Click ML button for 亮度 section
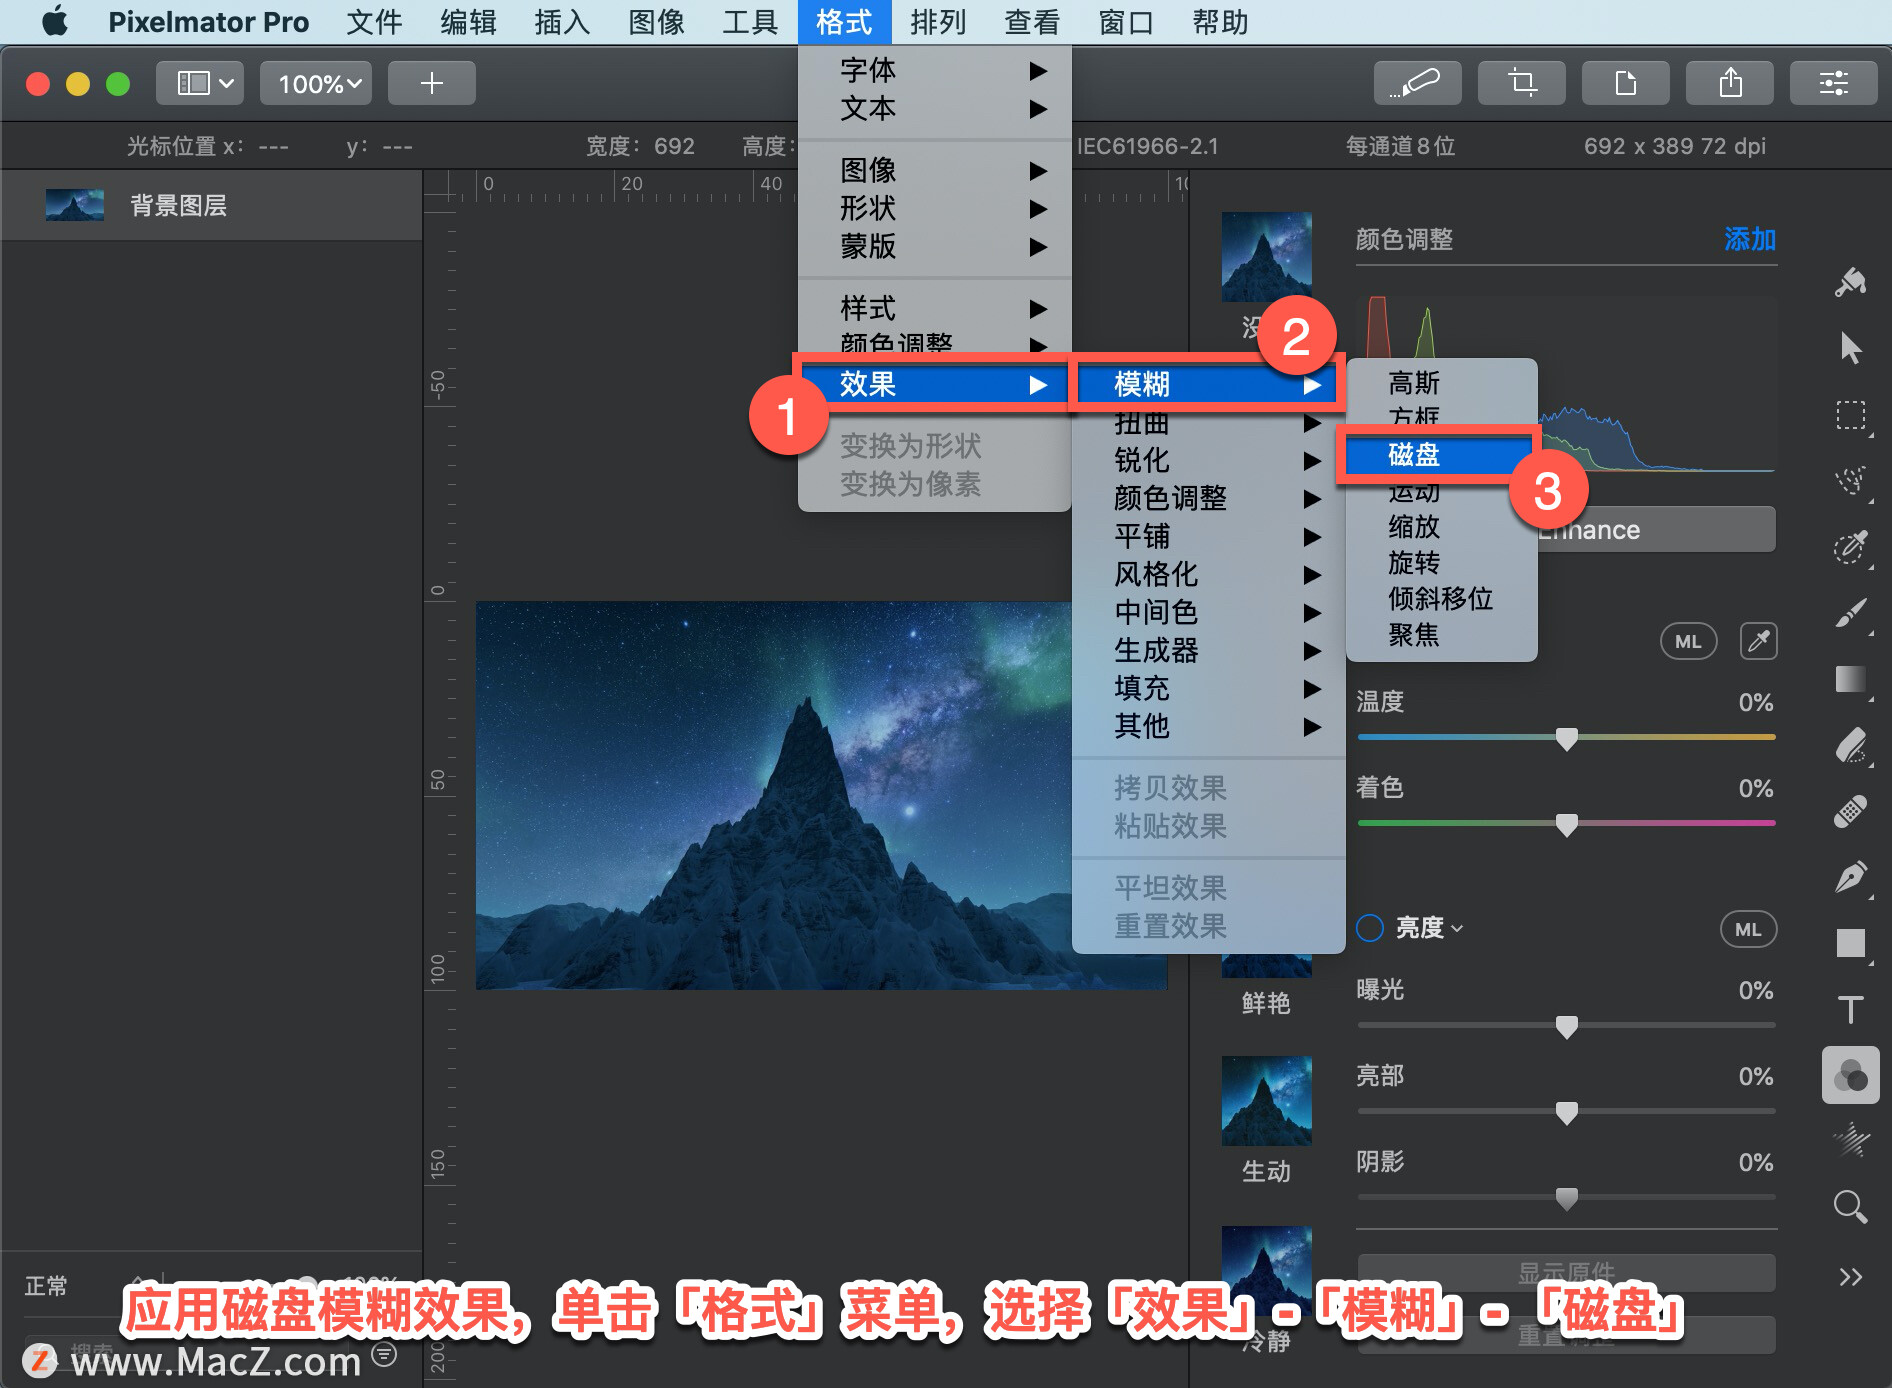This screenshot has height=1388, width=1892. (x=1749, y=929)
